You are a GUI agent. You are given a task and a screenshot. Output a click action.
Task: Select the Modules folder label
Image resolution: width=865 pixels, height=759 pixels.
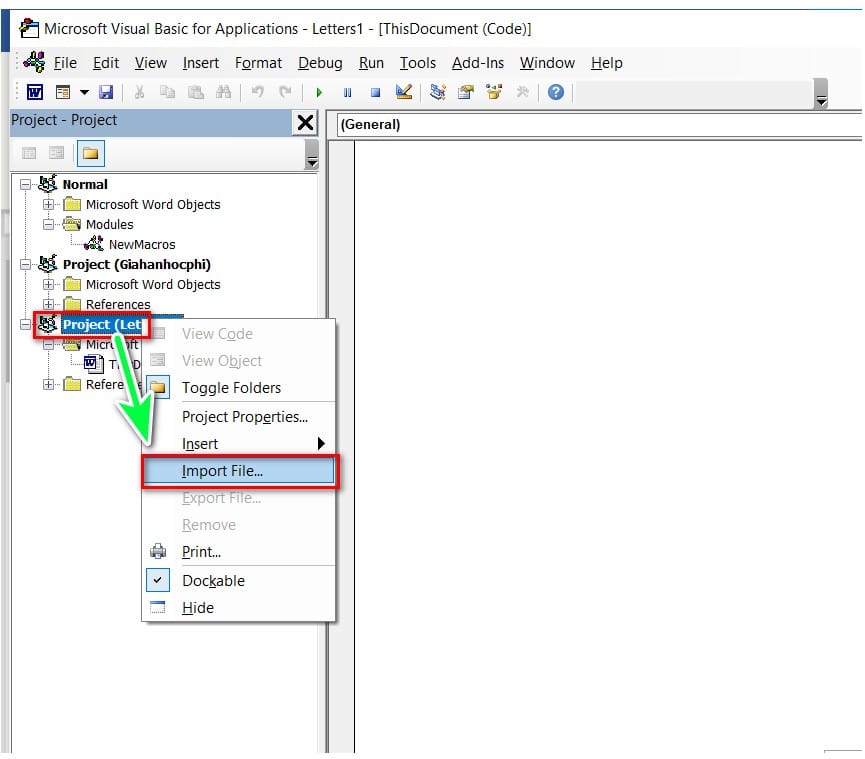(109, 225)
